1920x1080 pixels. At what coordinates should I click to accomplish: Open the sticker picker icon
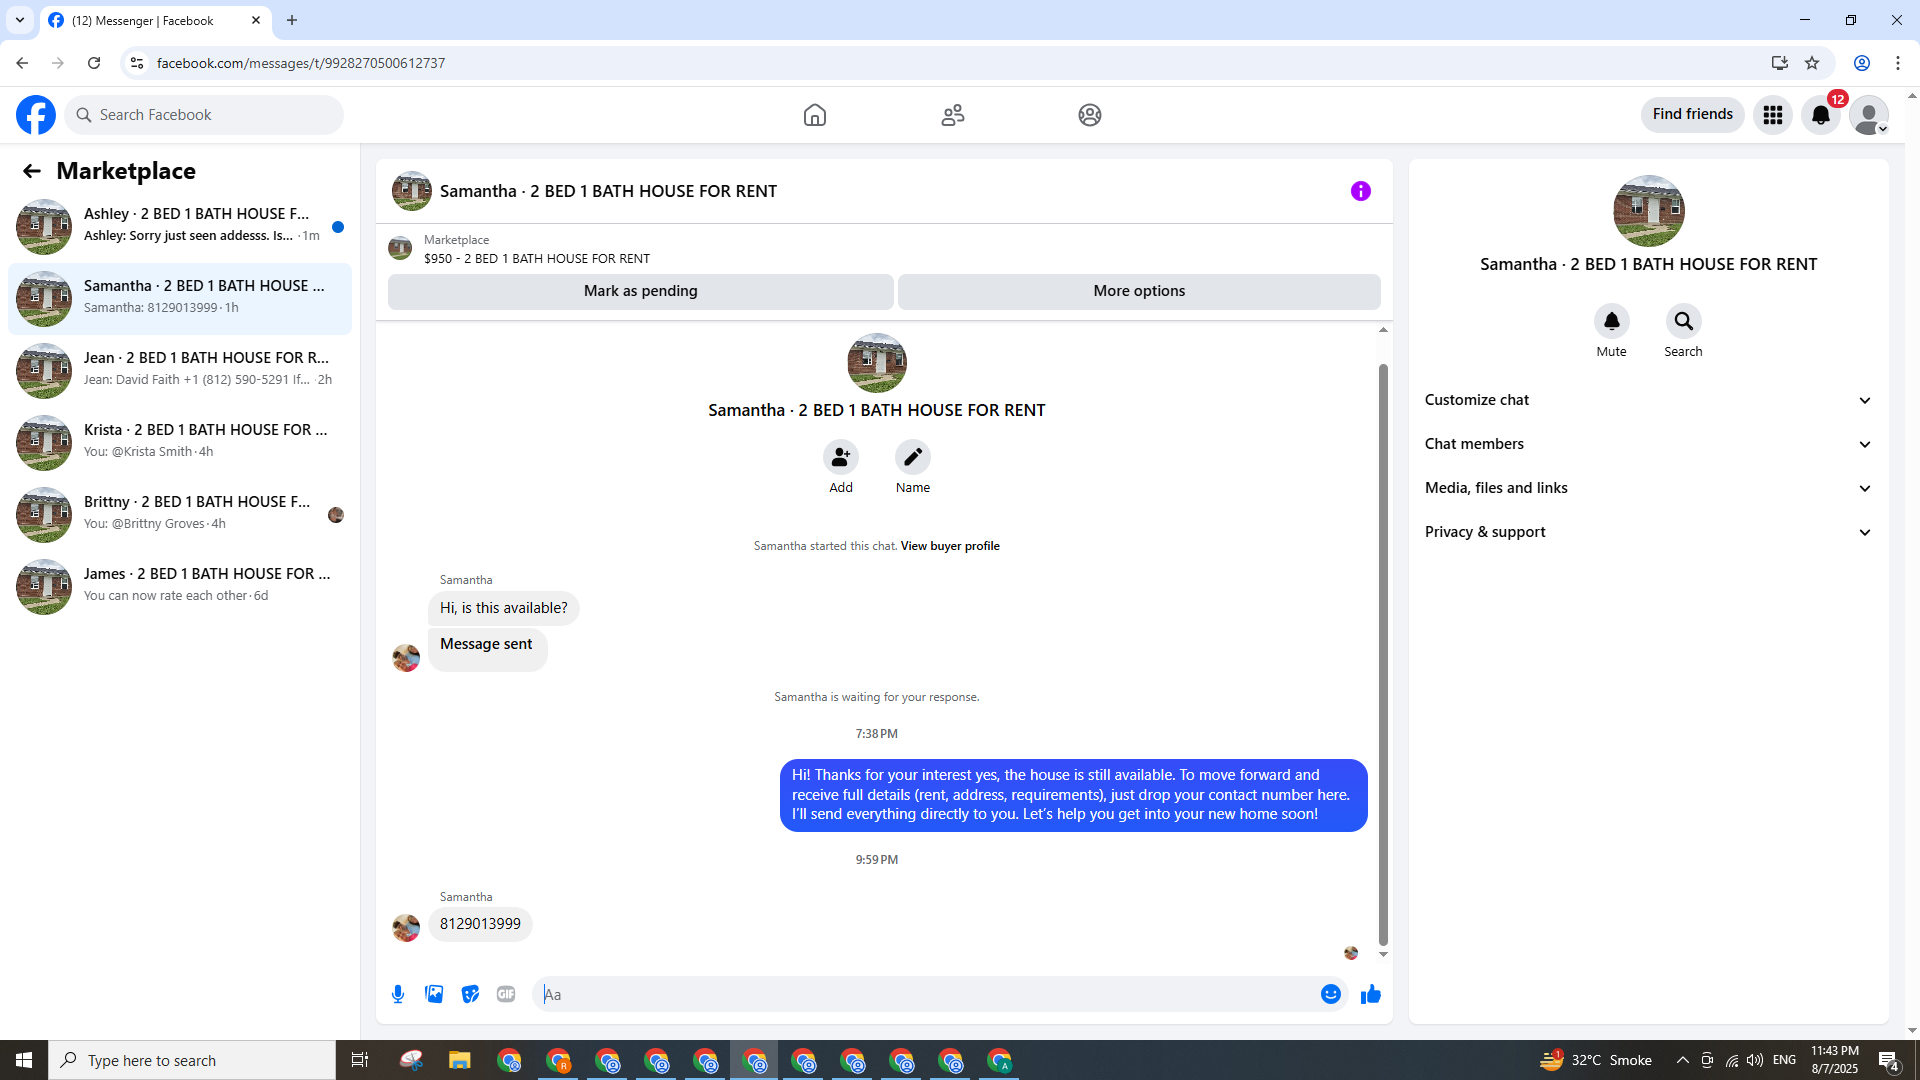(x=470, y=994)
